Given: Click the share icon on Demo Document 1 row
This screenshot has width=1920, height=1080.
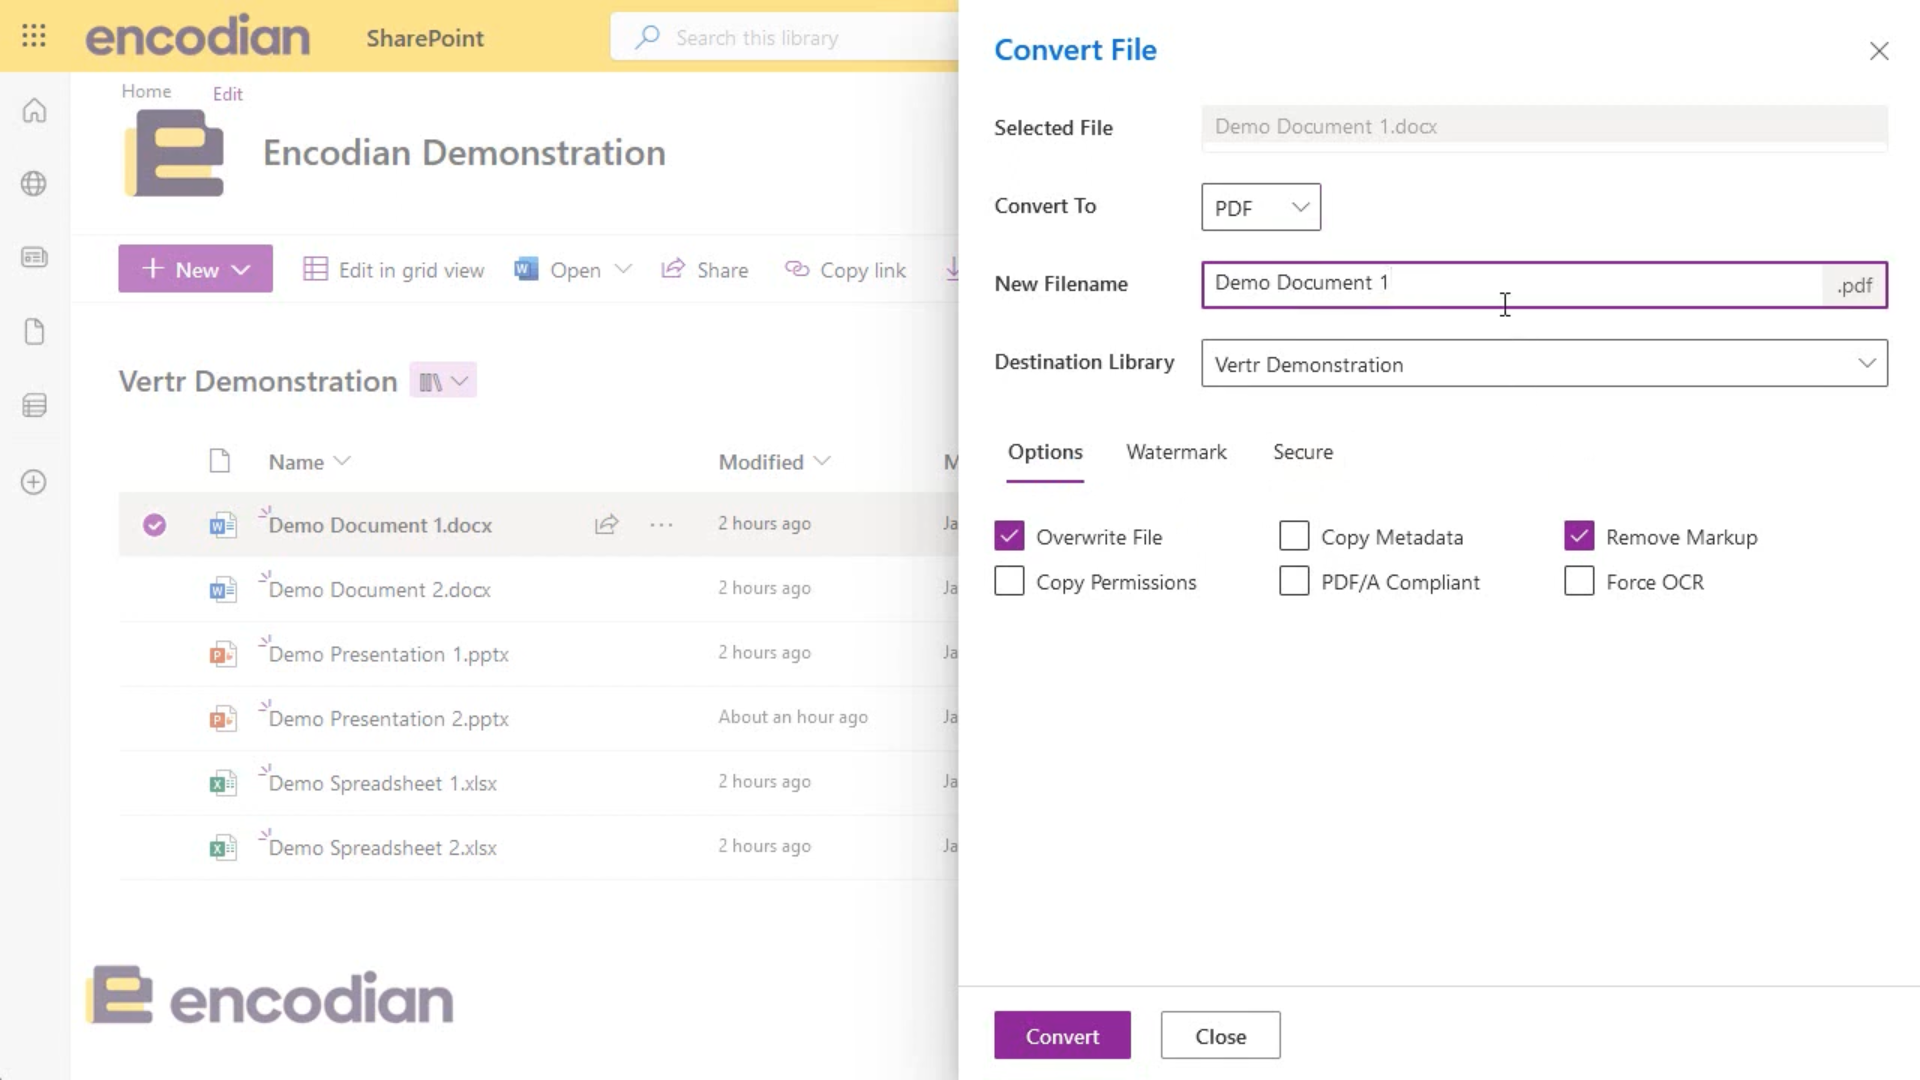Looking at the screenshot, I should (x=606, y=525).
